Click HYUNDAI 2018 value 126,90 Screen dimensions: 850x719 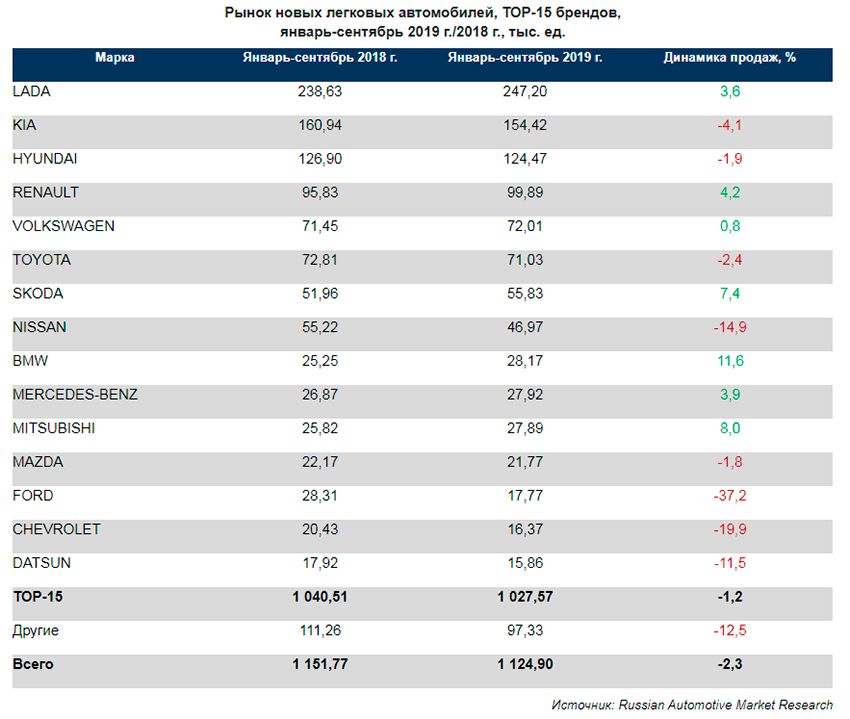coord(320,158)
